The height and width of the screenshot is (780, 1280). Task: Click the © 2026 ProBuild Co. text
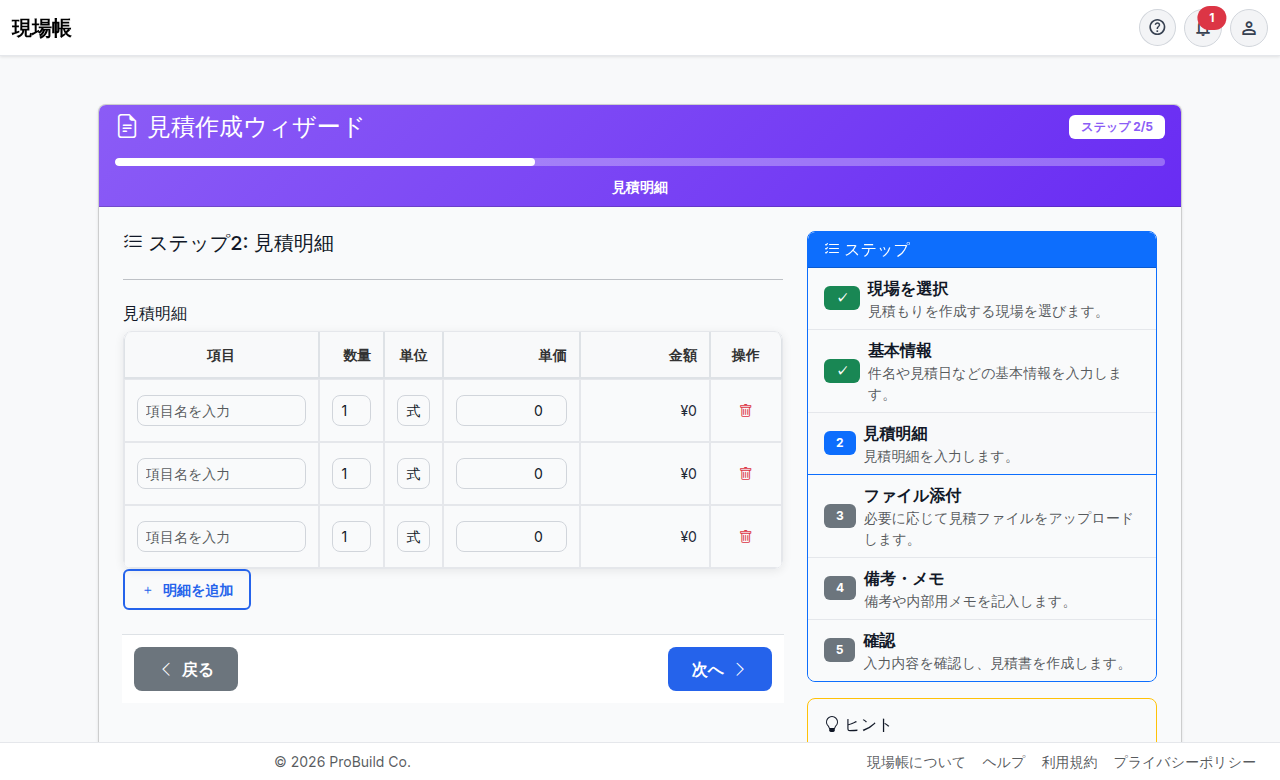pyautogui.click(x=343, y=762)
